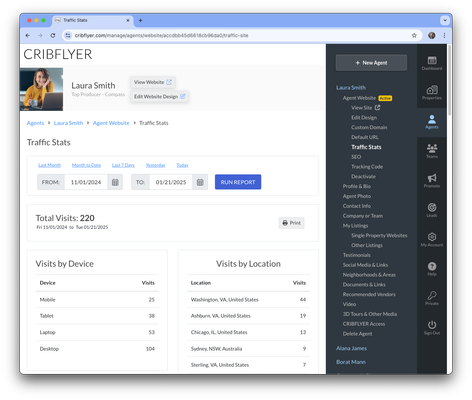
Task: Select Delete Agent menu item
Action: pyautogui.click(x=357, y=334)
